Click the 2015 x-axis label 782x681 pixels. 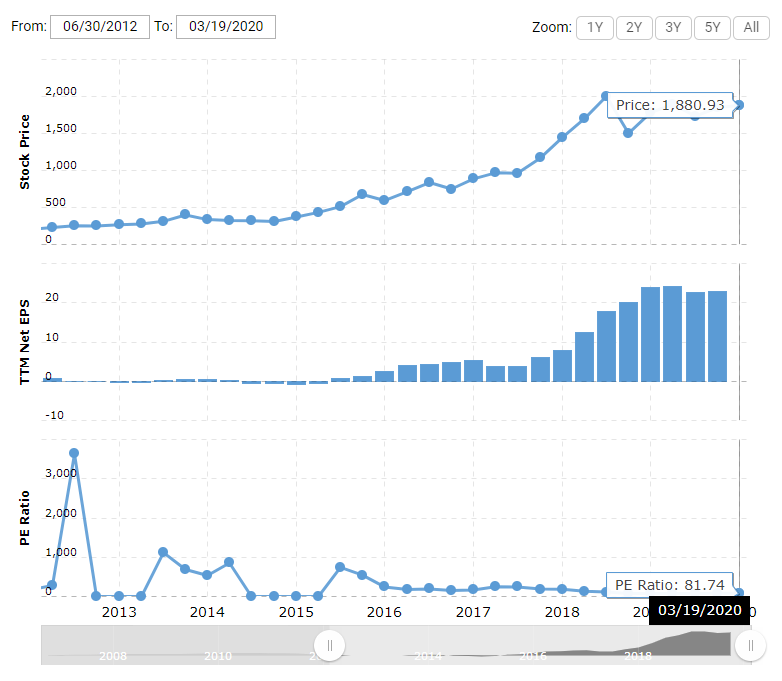tap(296, 612)
